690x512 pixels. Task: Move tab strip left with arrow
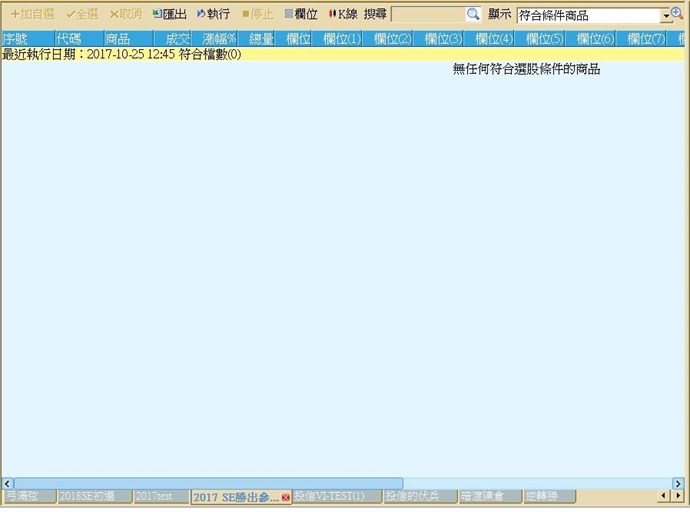click(664, 496)
